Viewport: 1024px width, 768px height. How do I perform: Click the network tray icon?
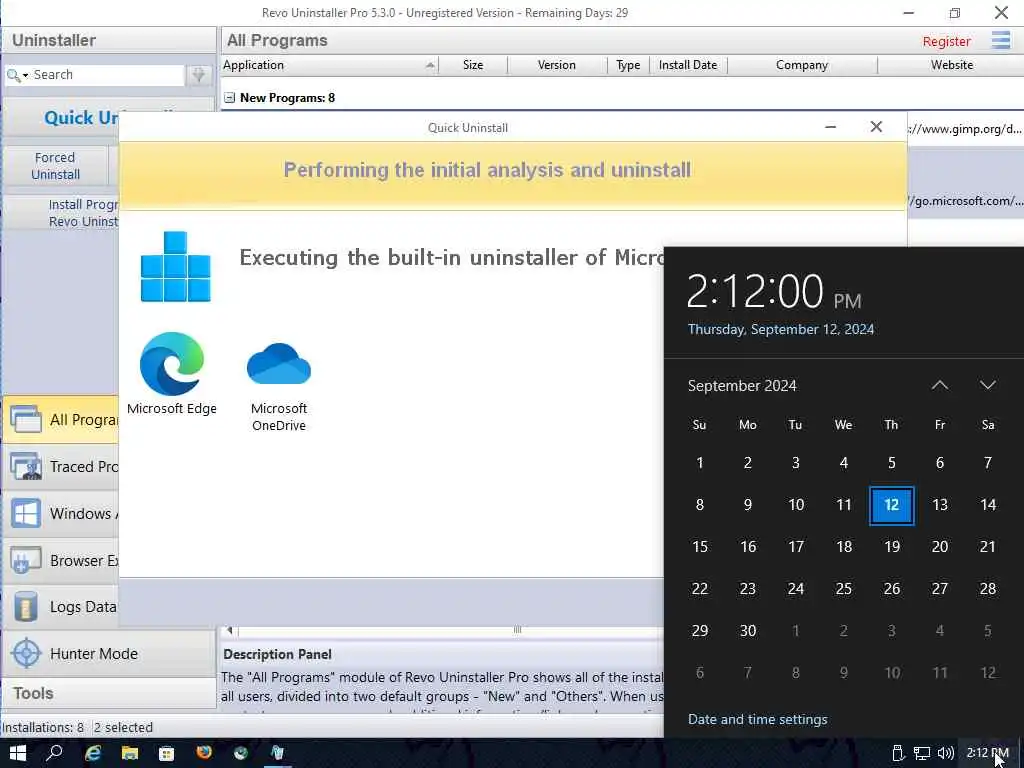921,753
